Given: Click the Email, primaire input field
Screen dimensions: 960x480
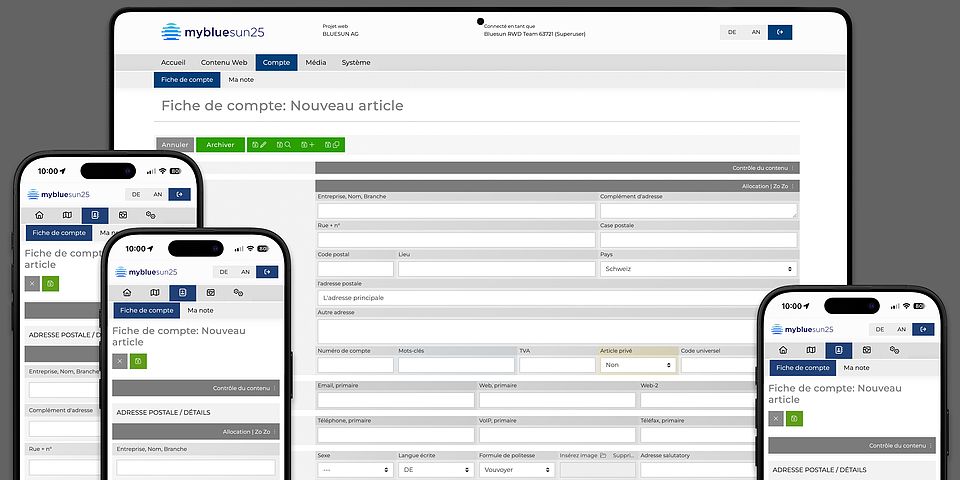Looking at the screenshot, I should point(396,400).
